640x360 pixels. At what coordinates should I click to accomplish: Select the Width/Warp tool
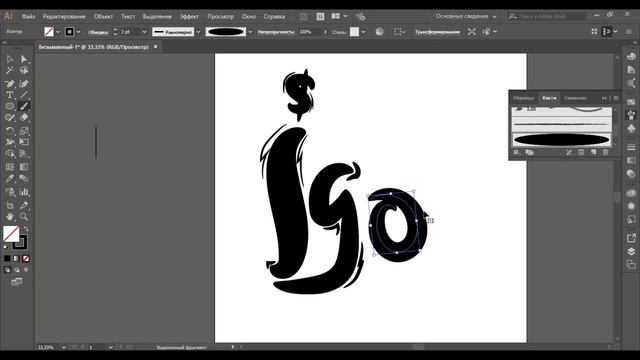click(10, 142)
